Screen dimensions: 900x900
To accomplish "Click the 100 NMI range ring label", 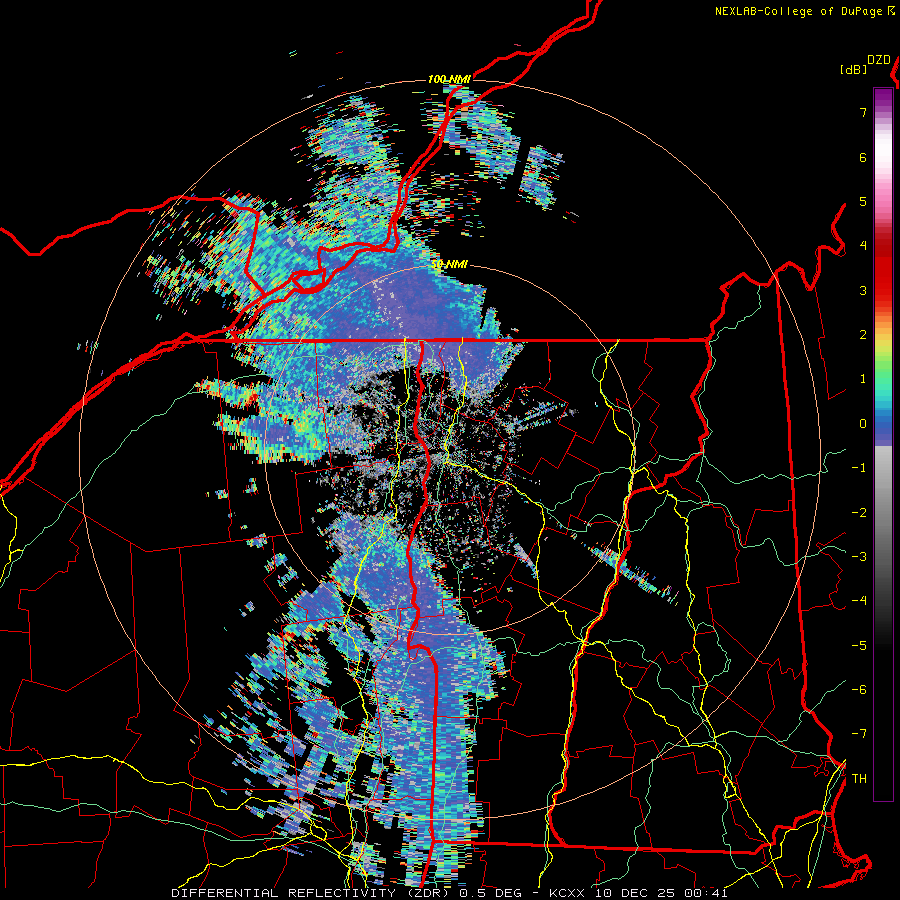I will coord(448,79).
